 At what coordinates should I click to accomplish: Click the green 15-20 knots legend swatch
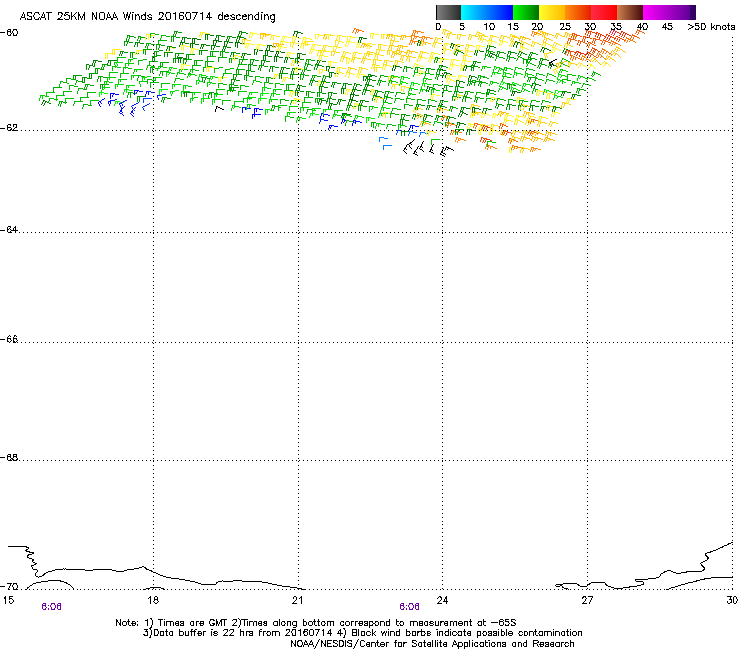pos(526,12)
